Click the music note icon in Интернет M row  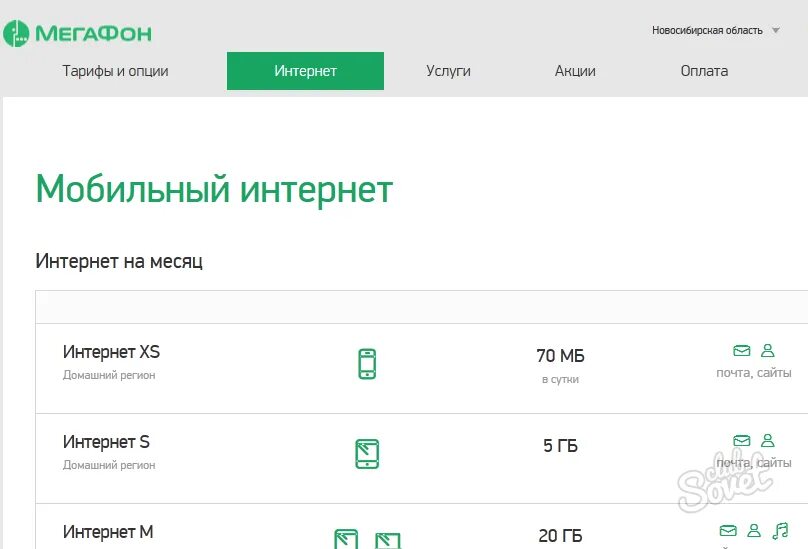pos(780,530)
